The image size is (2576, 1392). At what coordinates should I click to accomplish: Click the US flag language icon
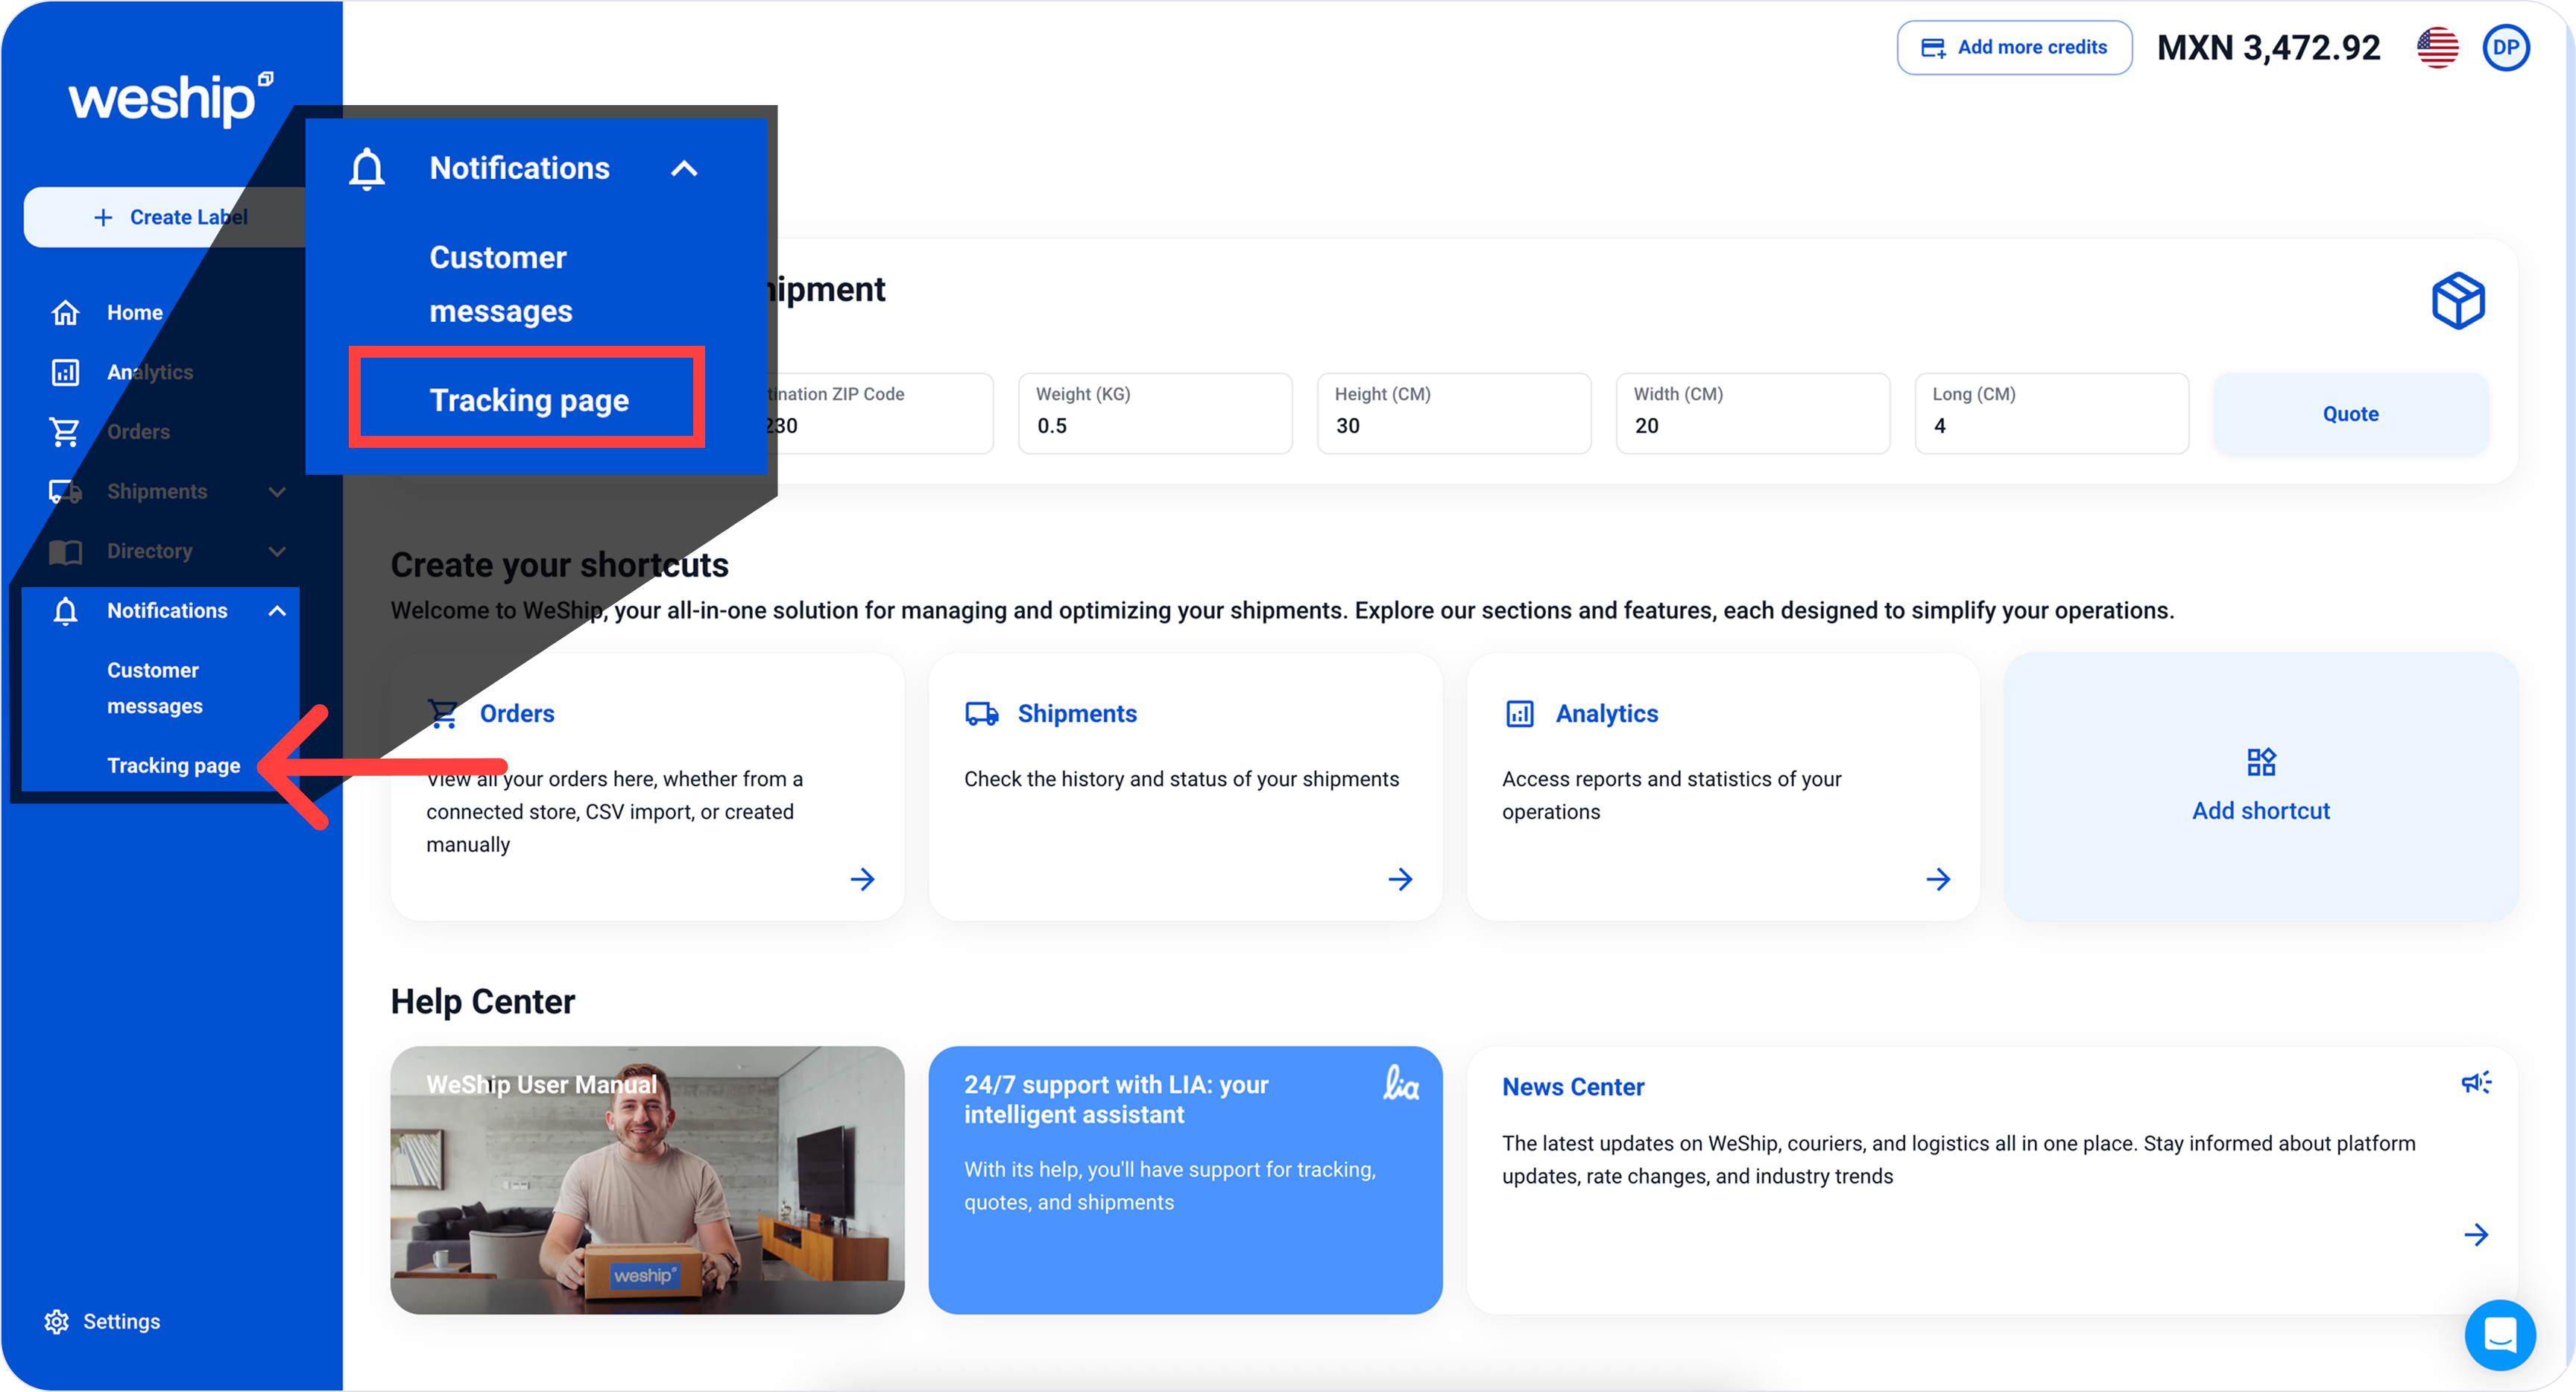2438,47
